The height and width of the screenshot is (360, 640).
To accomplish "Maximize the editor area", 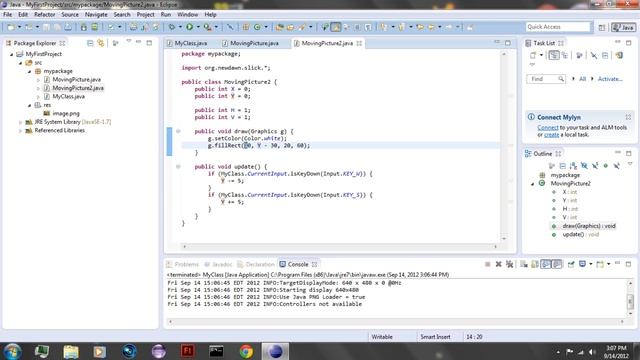I will click(508, 42).
